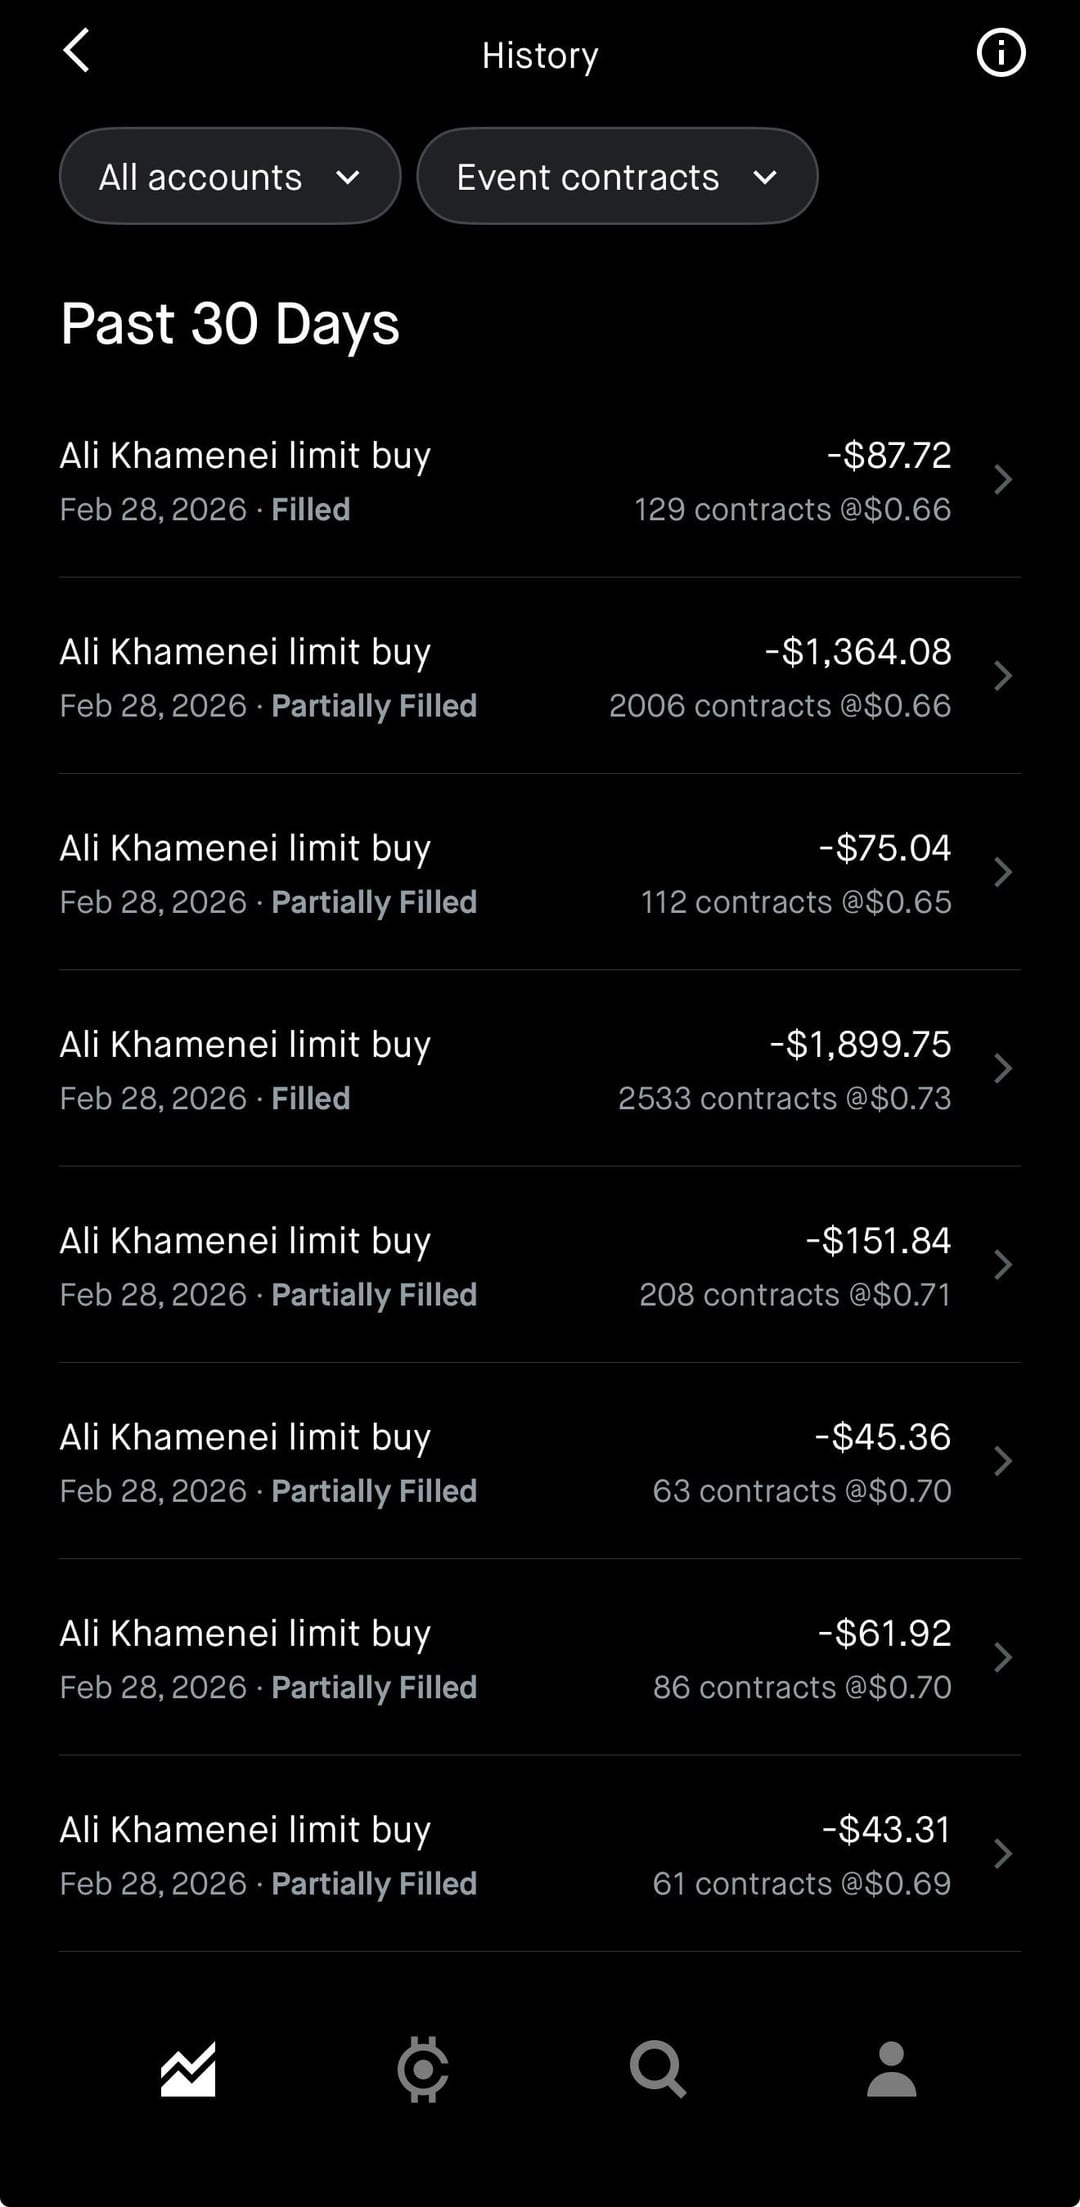Expand the Event contracts filter dropdown
This screenshot has height=2207, width=1080.
[617, 177]
